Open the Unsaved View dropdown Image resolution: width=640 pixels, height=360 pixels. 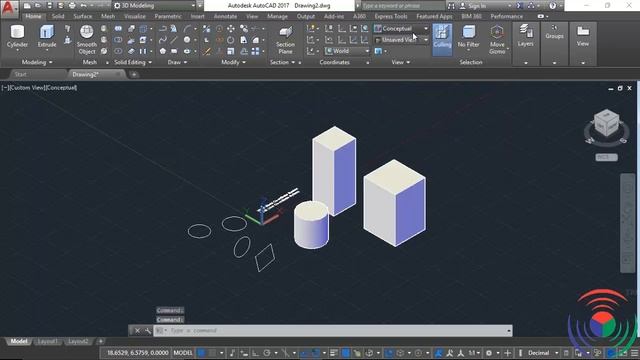click(x=401, y=40)
